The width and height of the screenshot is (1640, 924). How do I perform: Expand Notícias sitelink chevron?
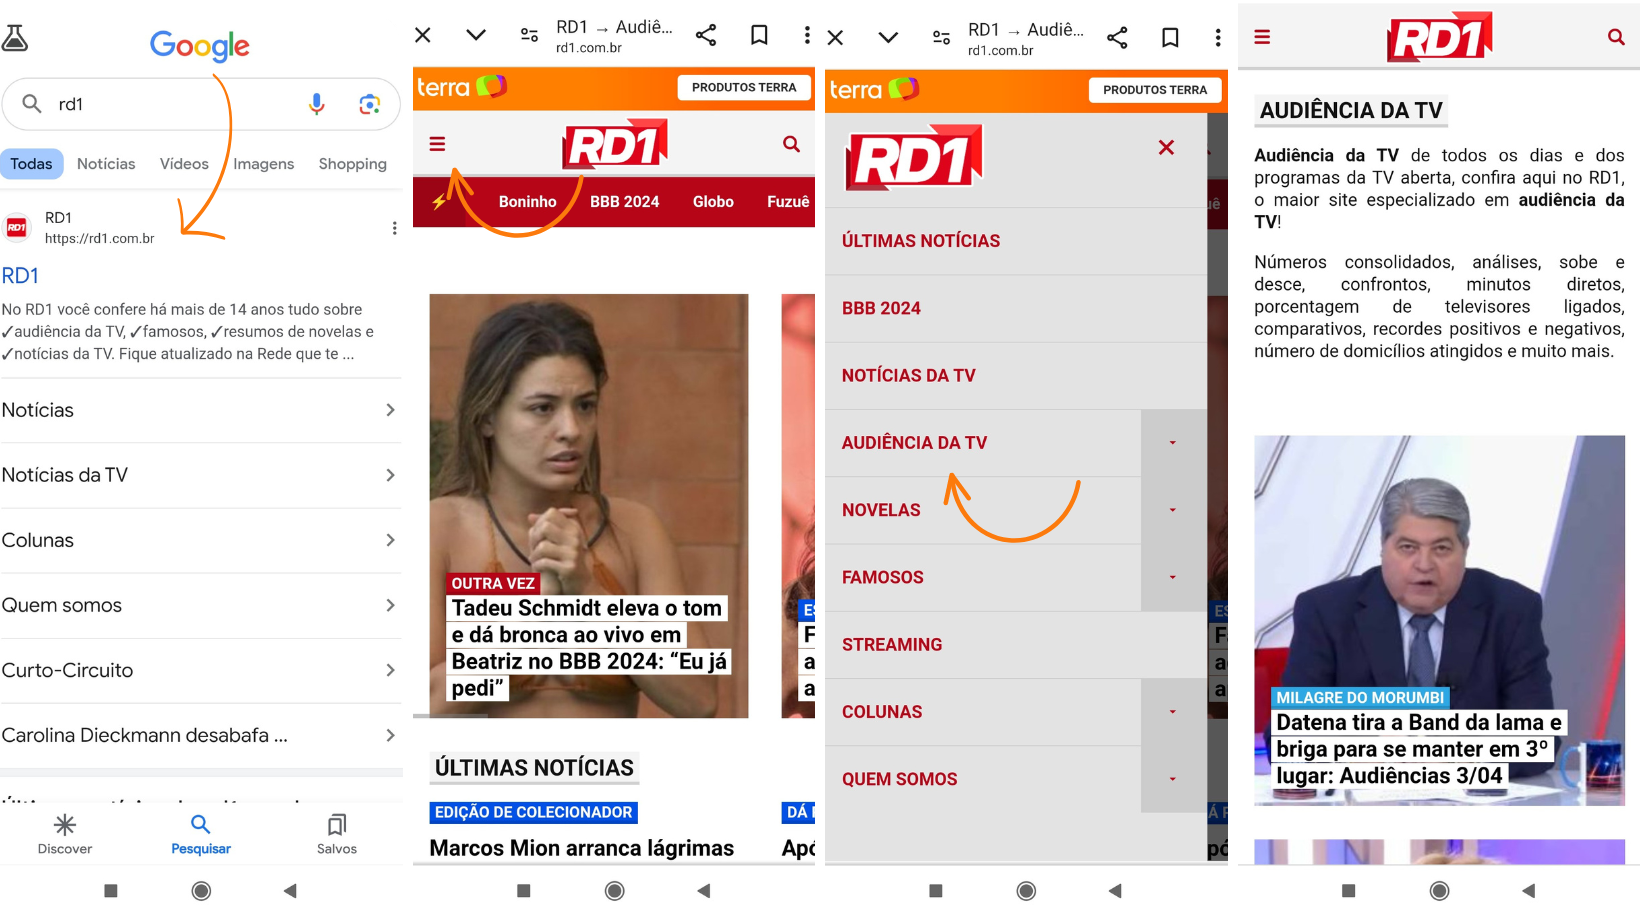tap(390, 410)
